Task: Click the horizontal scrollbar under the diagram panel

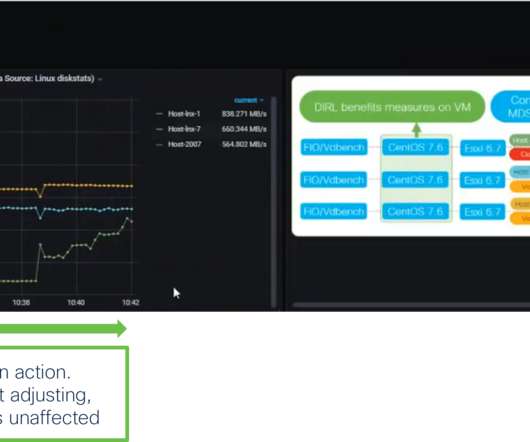Action: pyautogui.click(x=411, y=305)
